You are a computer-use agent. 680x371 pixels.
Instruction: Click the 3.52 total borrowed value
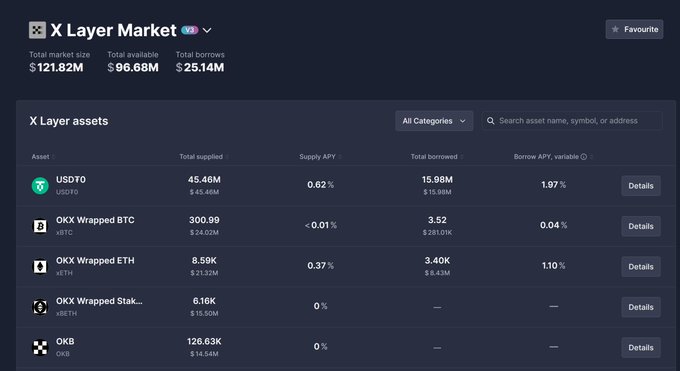click(437, 220)
